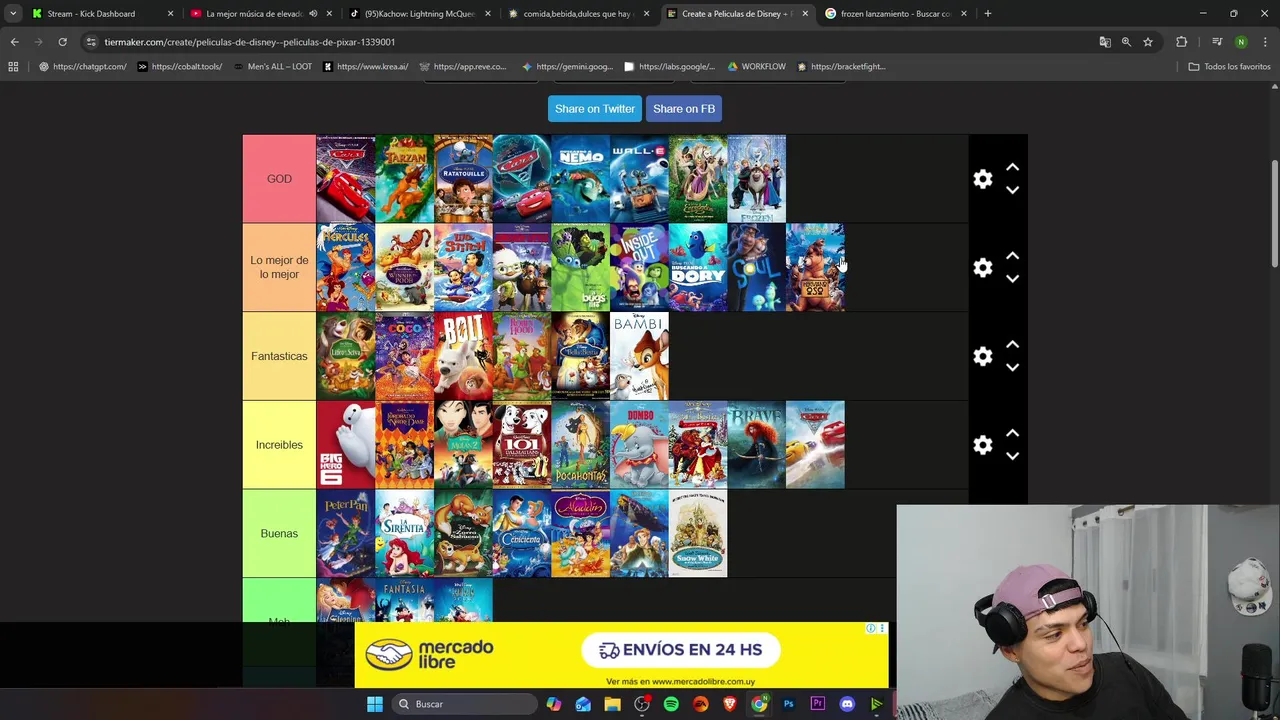The width and height of the screenshot is (1280, 720).
Task: Open the browser extensions puzzle icon
Action: [x=1181, y=42]
